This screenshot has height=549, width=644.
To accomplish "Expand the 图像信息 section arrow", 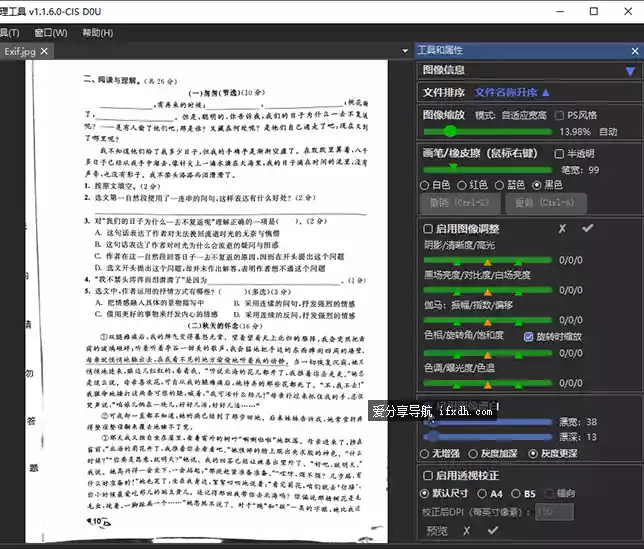I will [x=630, y=71].
